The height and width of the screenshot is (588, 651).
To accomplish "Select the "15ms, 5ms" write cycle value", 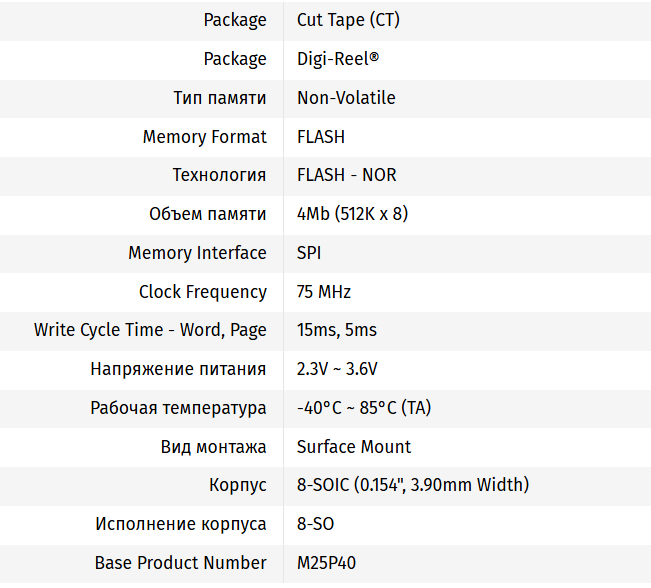I will [337, 330].
